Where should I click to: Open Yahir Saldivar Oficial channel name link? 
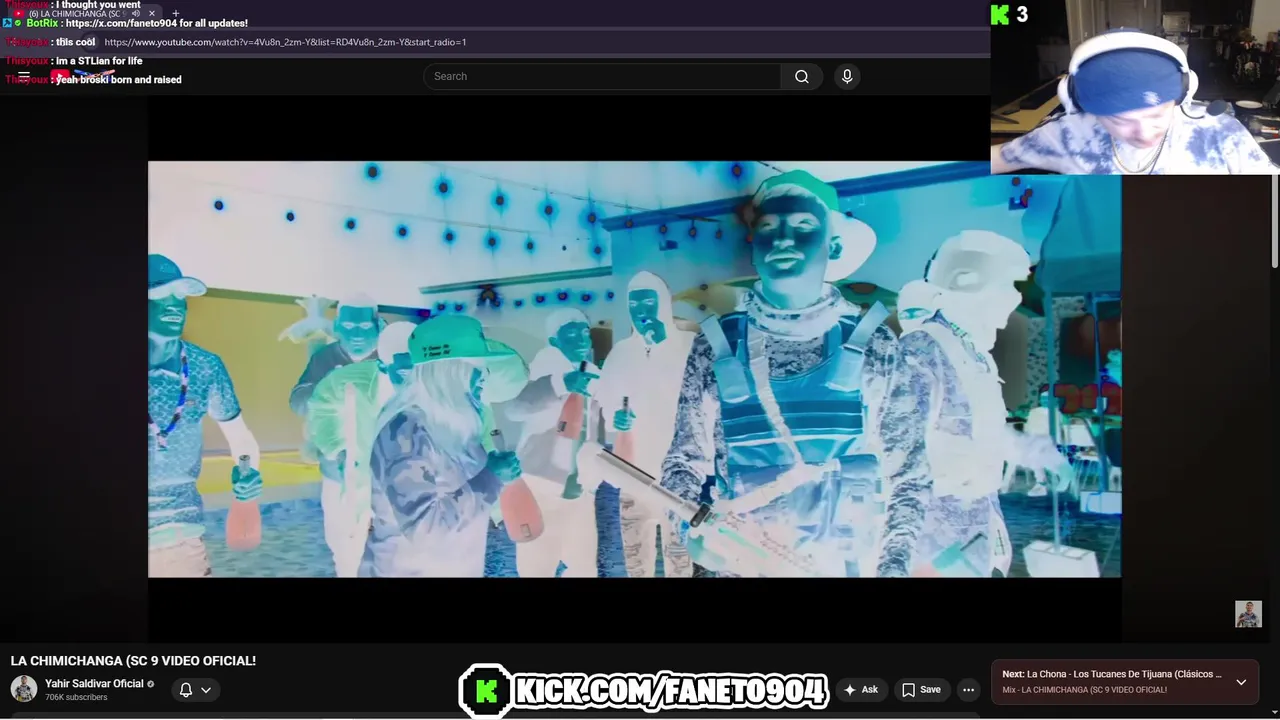[94, 684]
